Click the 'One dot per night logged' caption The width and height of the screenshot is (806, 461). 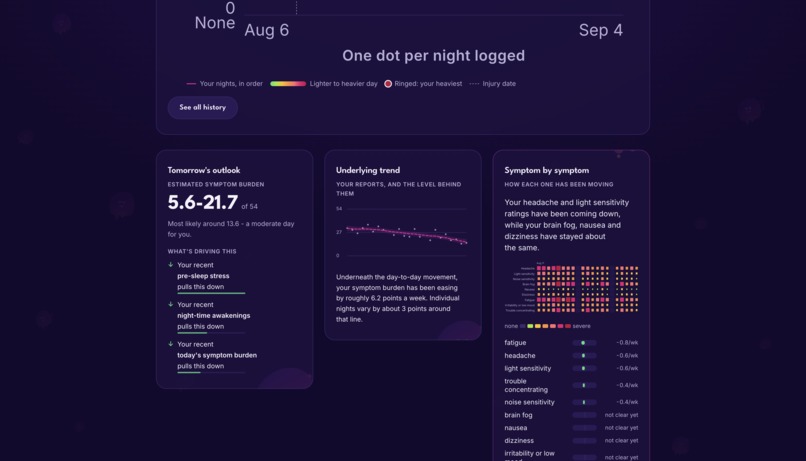[x=433, y=56]
